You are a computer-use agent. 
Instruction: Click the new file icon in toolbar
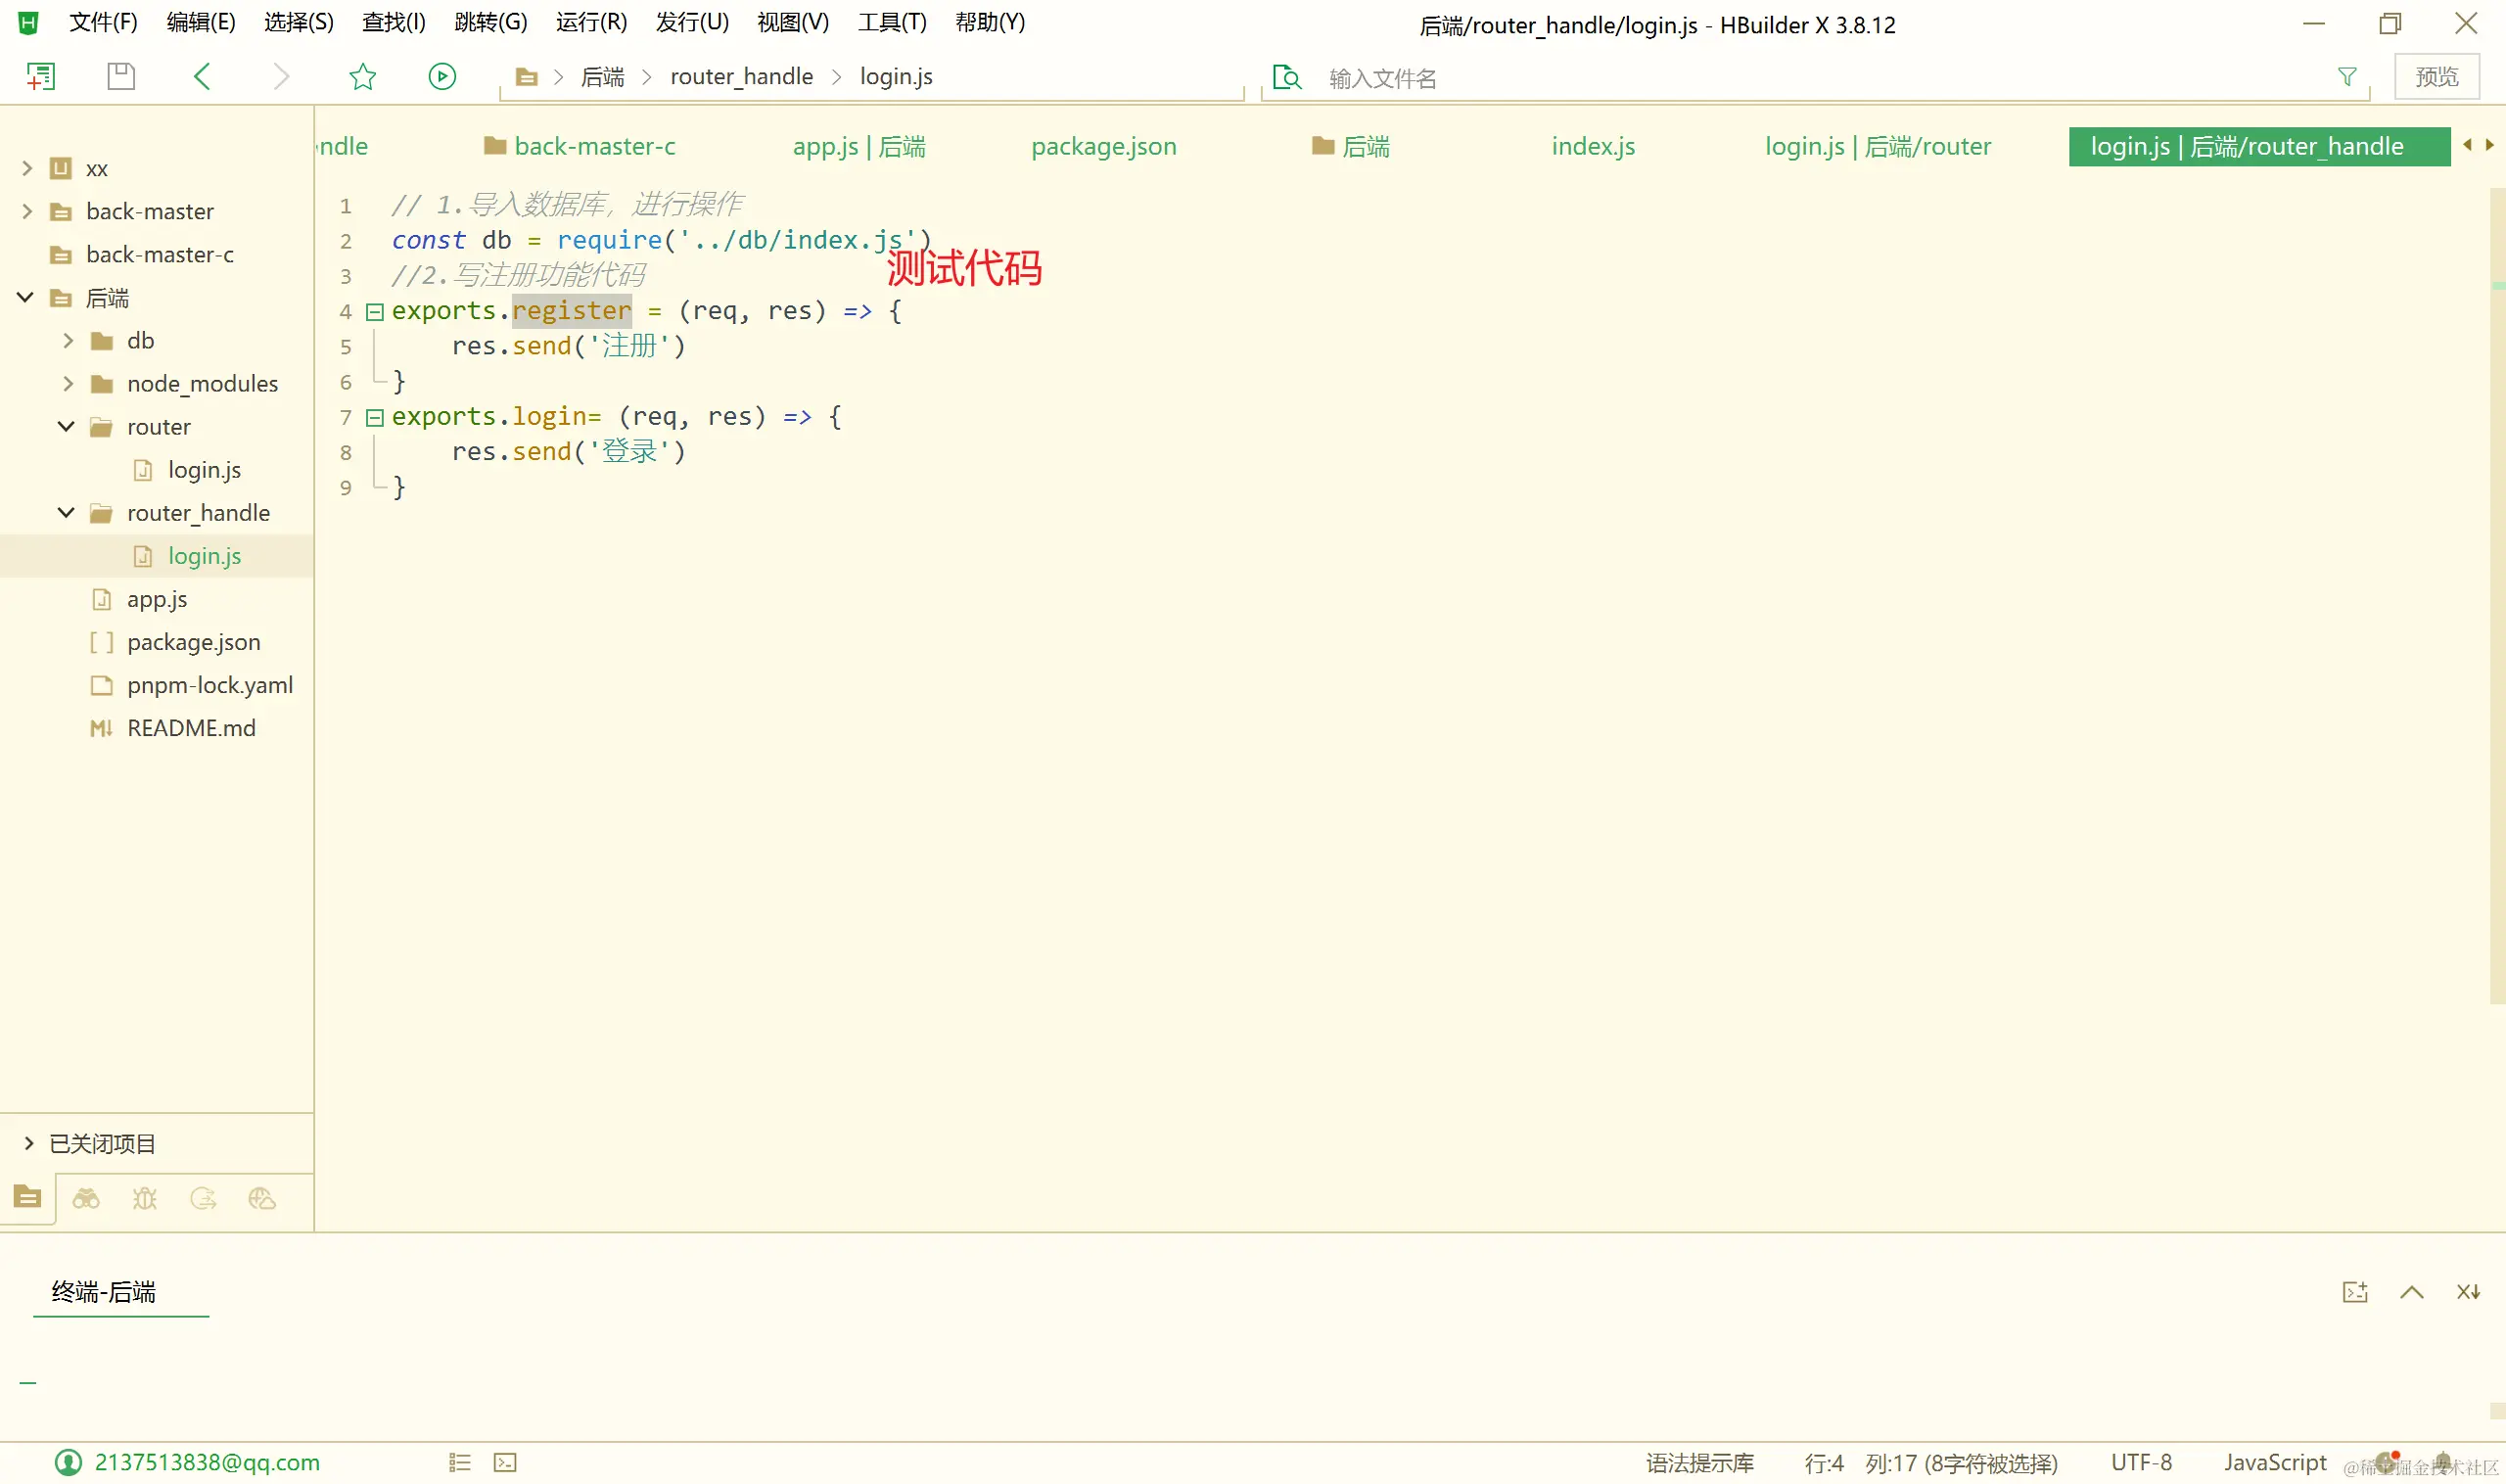(40, 75)
